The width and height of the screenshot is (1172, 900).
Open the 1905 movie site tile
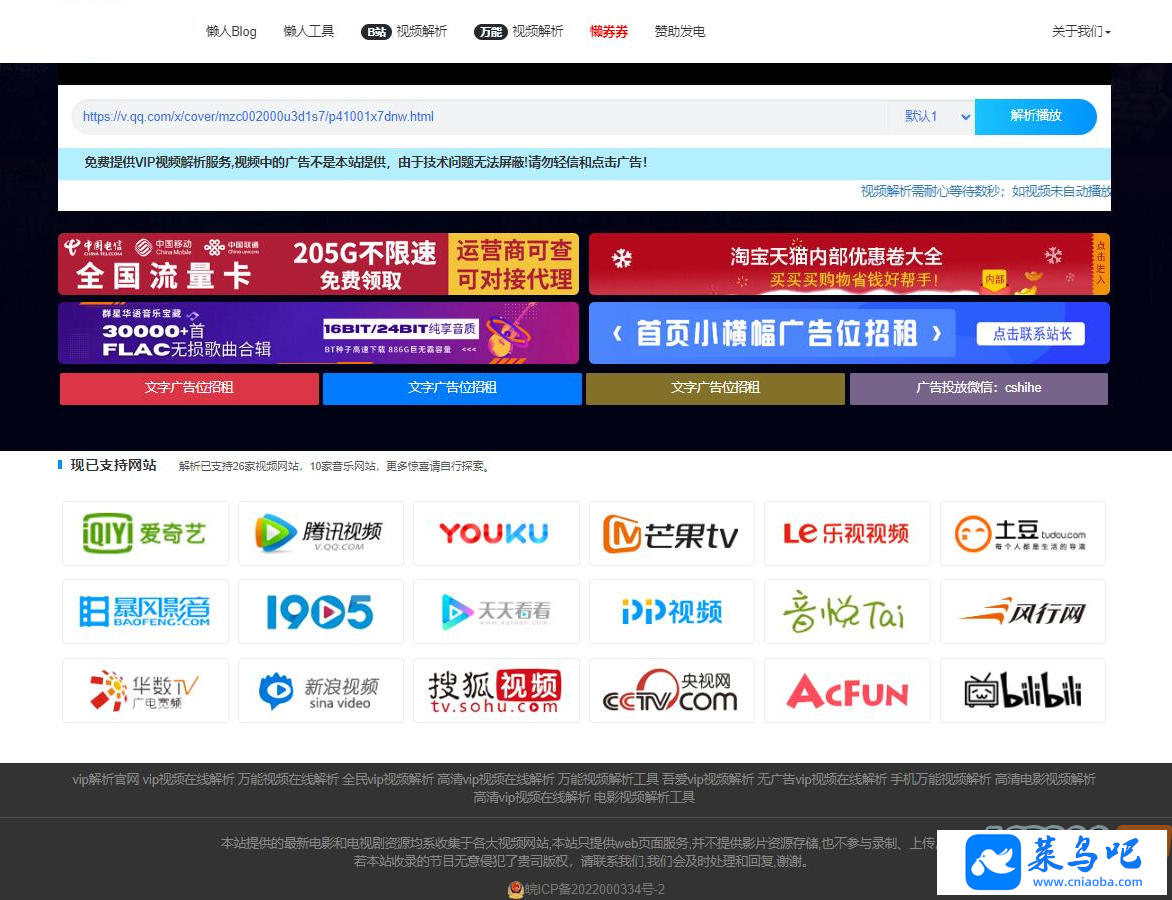(321, 611)
